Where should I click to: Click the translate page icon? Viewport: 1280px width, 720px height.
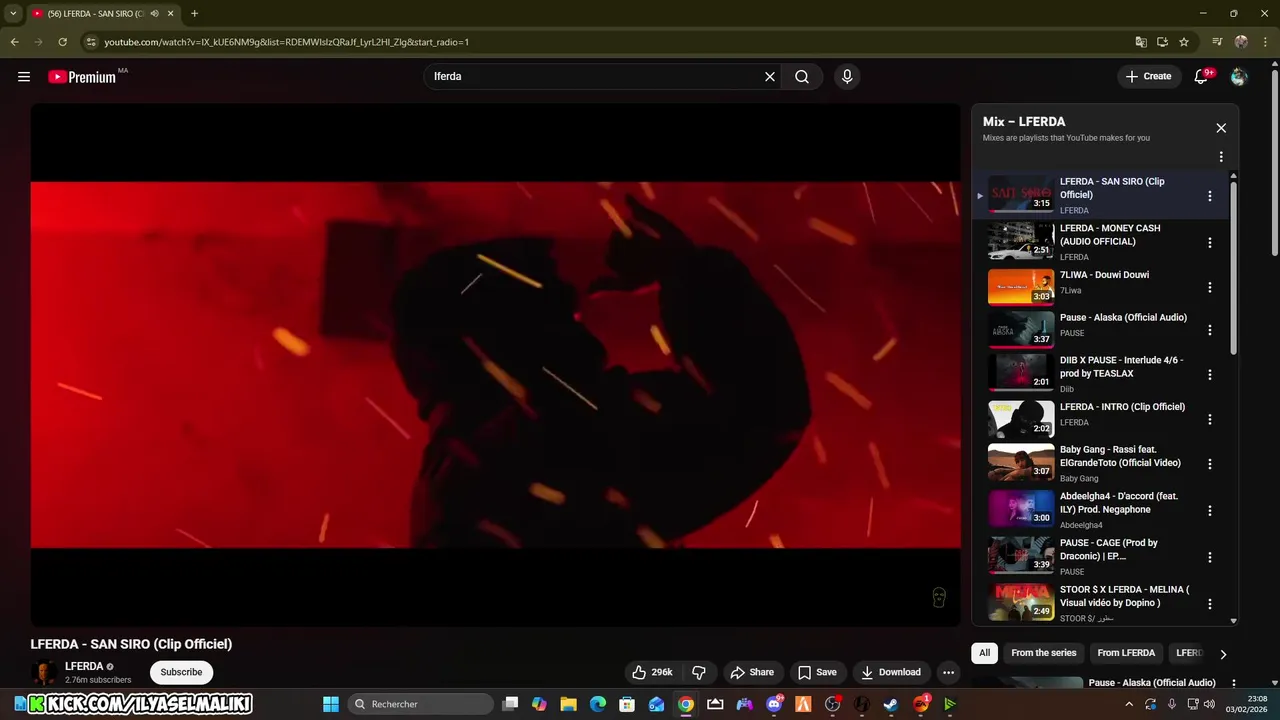pyautogui.click(x=1141, y=42)
